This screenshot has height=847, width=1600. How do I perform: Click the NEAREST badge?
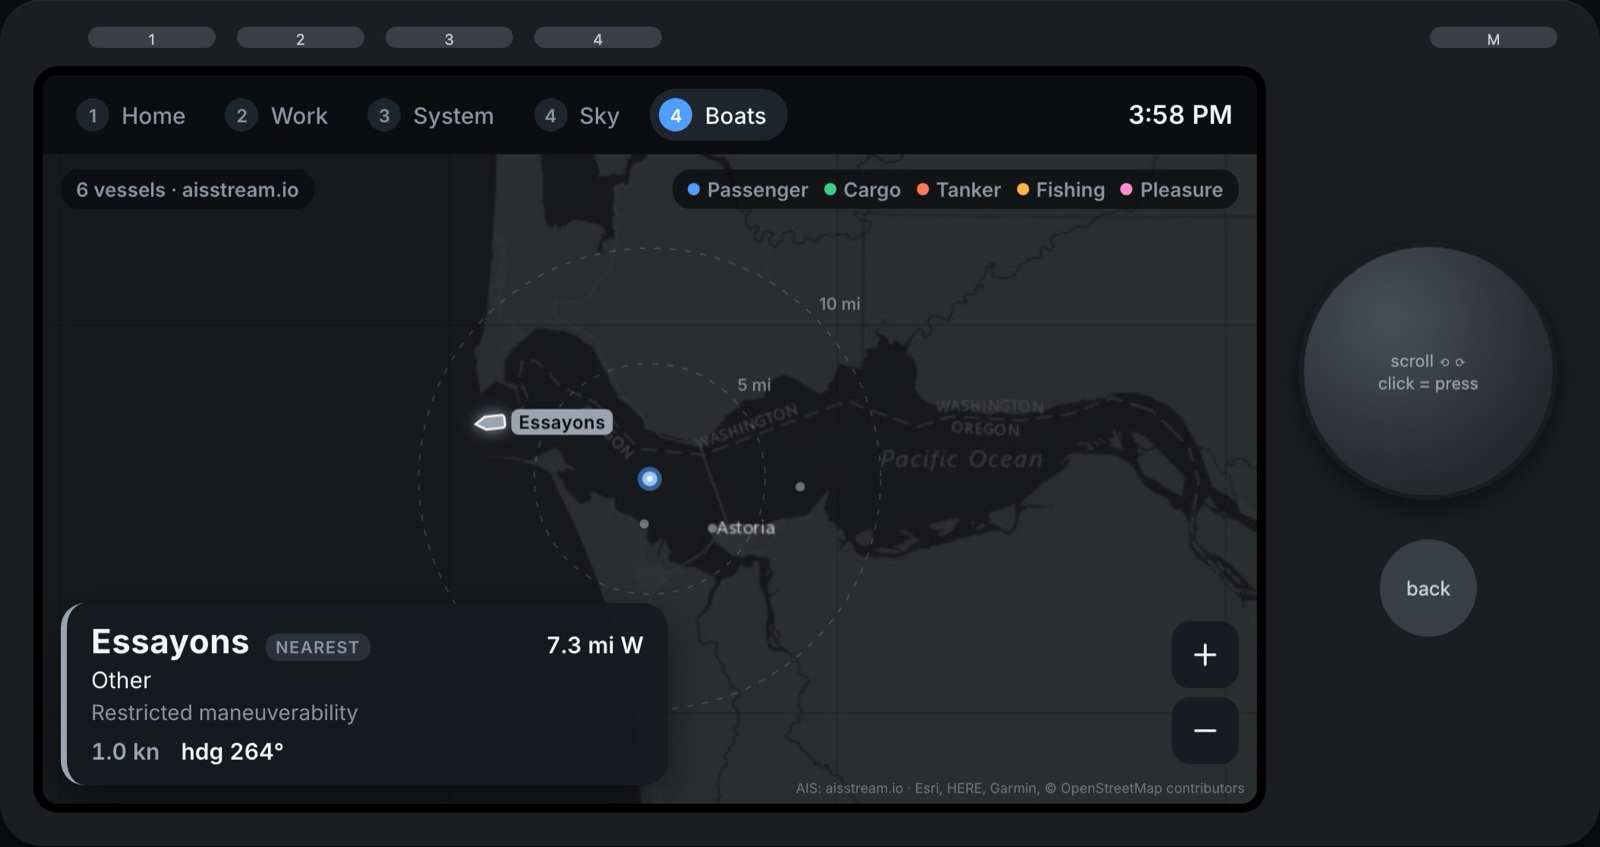[x=317, y=647]
